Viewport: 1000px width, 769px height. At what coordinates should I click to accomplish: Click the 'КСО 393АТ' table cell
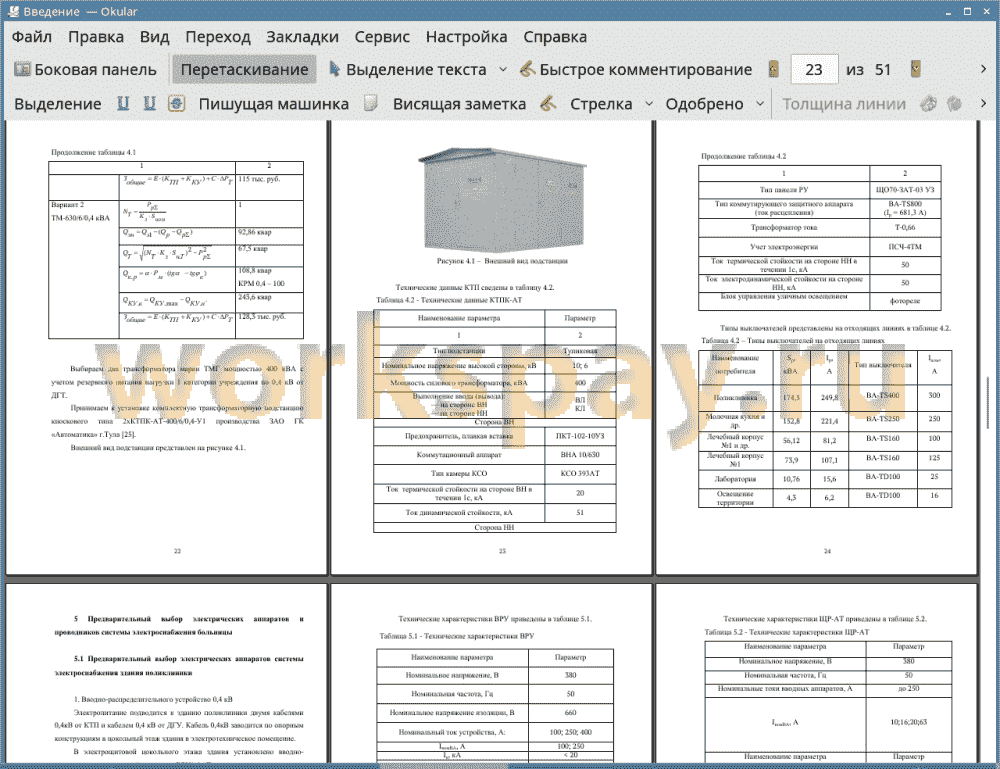click(579, 473)
